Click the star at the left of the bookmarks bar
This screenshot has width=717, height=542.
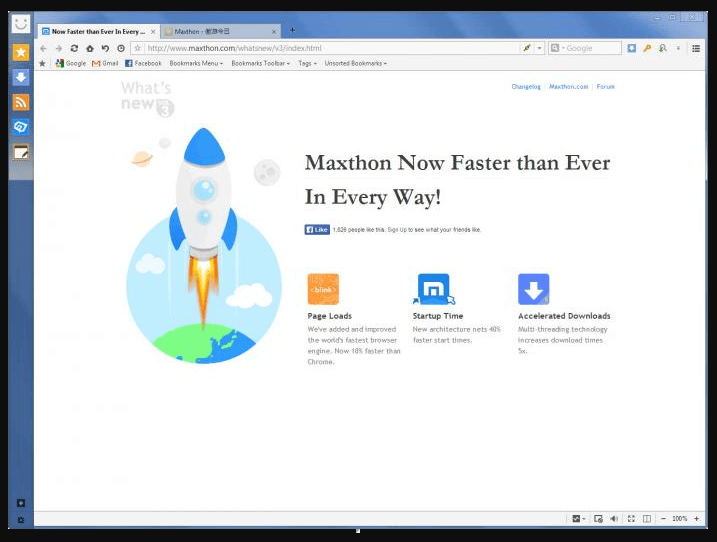(x=42, y=63)
